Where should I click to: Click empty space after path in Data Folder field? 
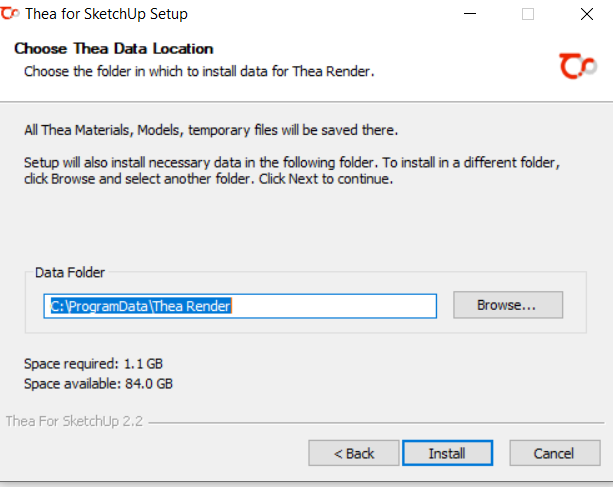332,306
